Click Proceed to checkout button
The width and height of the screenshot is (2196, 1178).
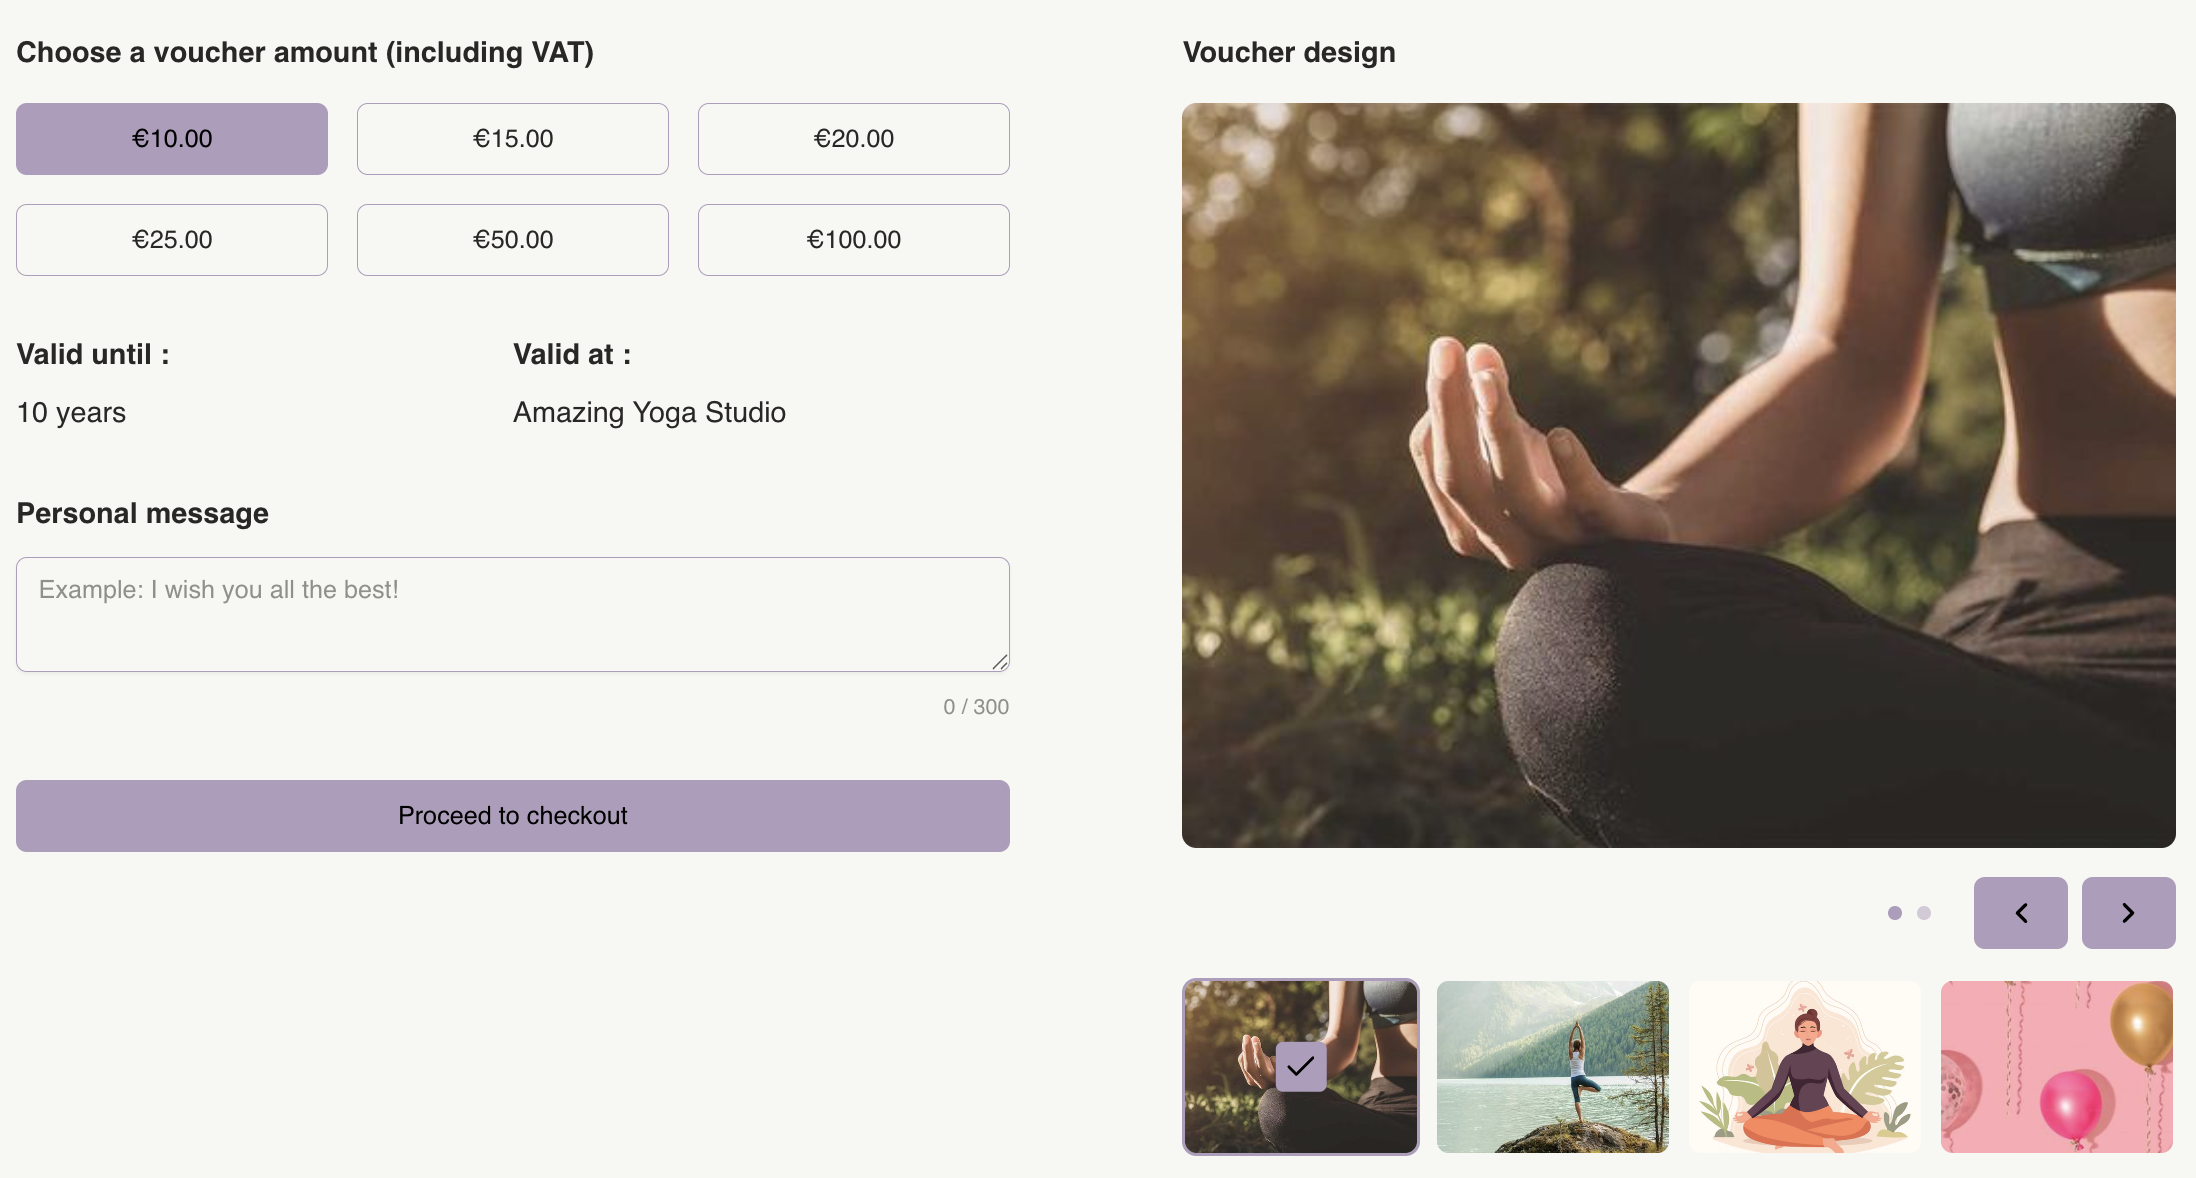513,816
